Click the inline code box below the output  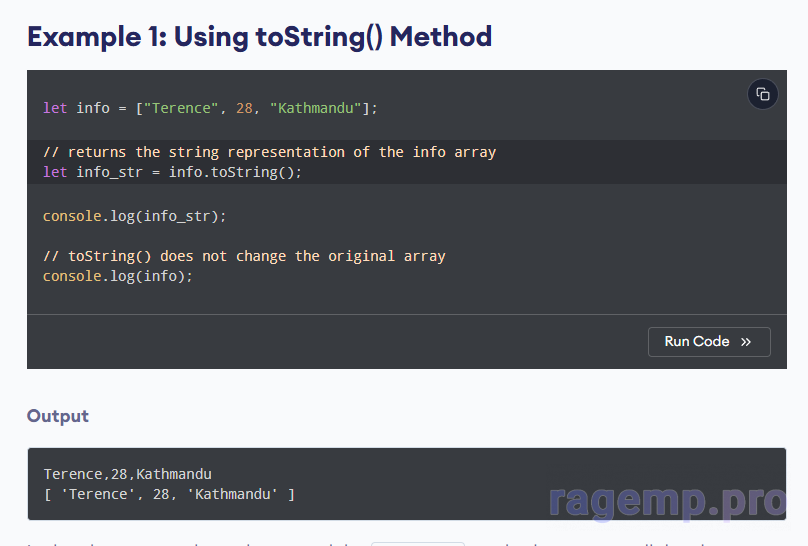pos(417,543)
